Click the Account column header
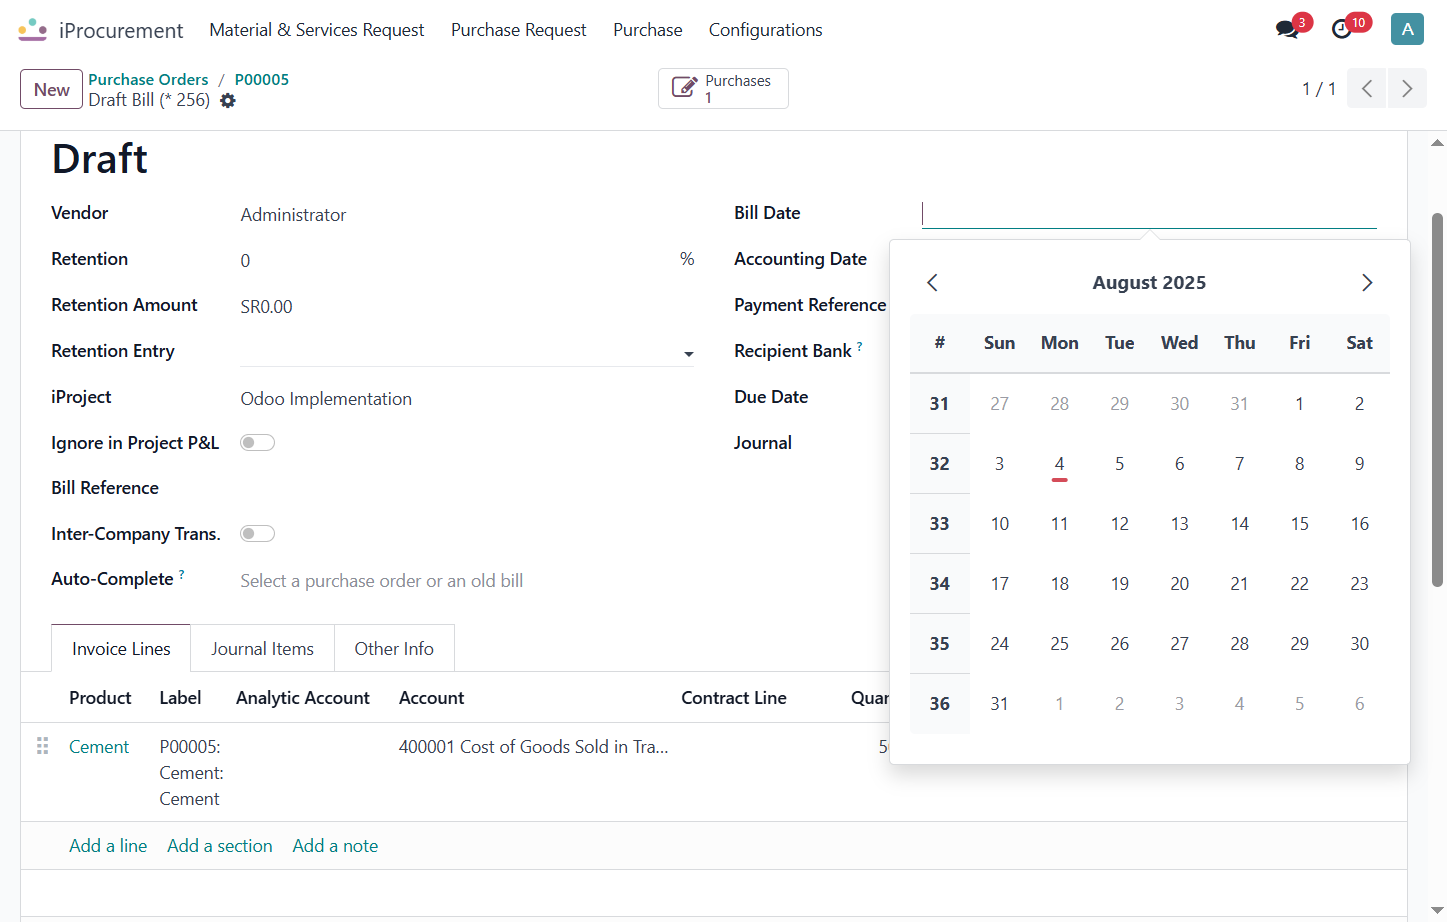 point(432,698)
